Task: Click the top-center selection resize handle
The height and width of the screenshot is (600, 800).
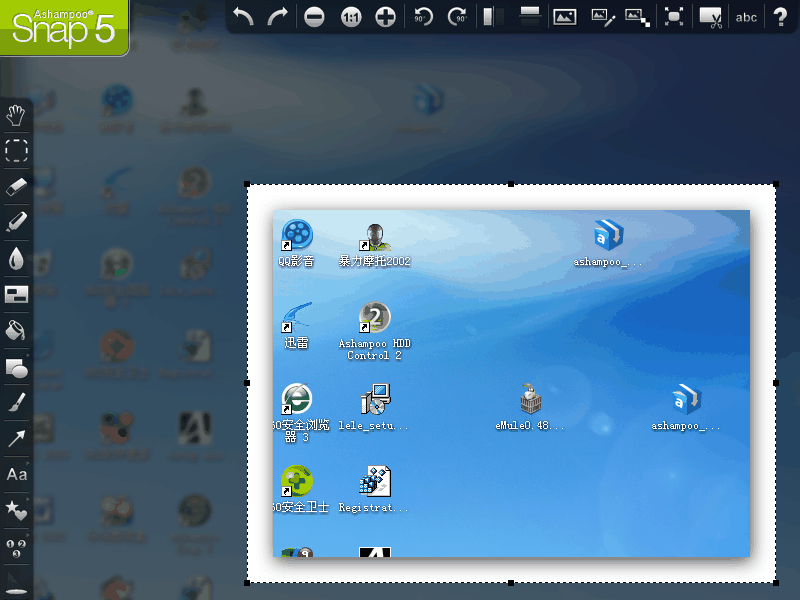Action: pyautogui.click(x=511, y=184)
